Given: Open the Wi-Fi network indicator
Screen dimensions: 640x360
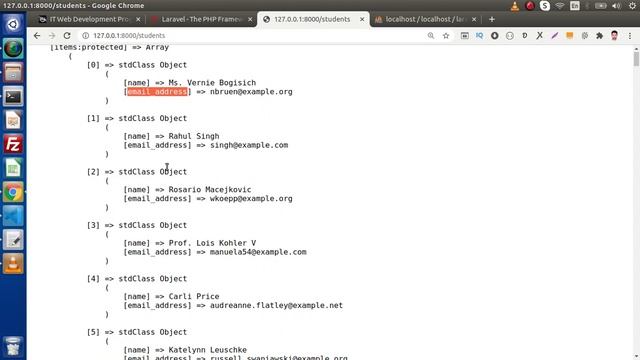Looking at the screenshot, I should [560, 6].
